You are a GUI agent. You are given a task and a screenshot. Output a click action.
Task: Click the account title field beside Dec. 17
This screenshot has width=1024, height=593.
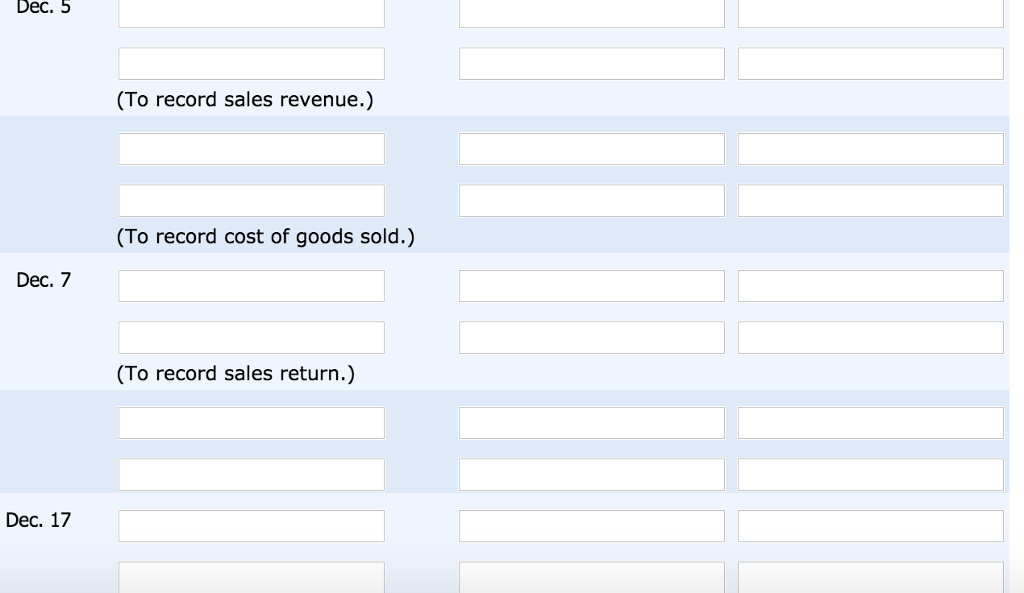click(x=251, y=525)
